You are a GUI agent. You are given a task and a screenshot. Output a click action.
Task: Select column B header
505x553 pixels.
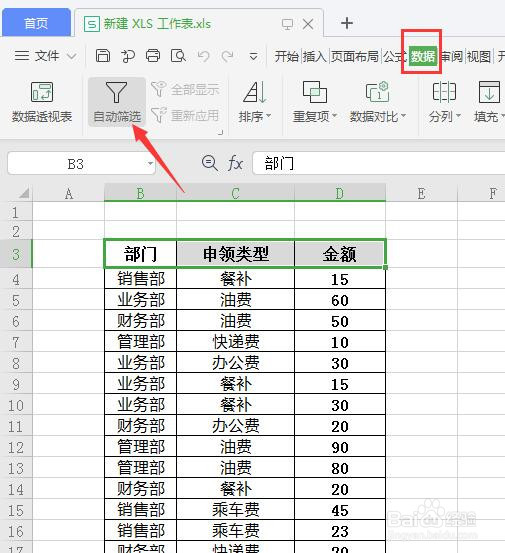point(140,193)
